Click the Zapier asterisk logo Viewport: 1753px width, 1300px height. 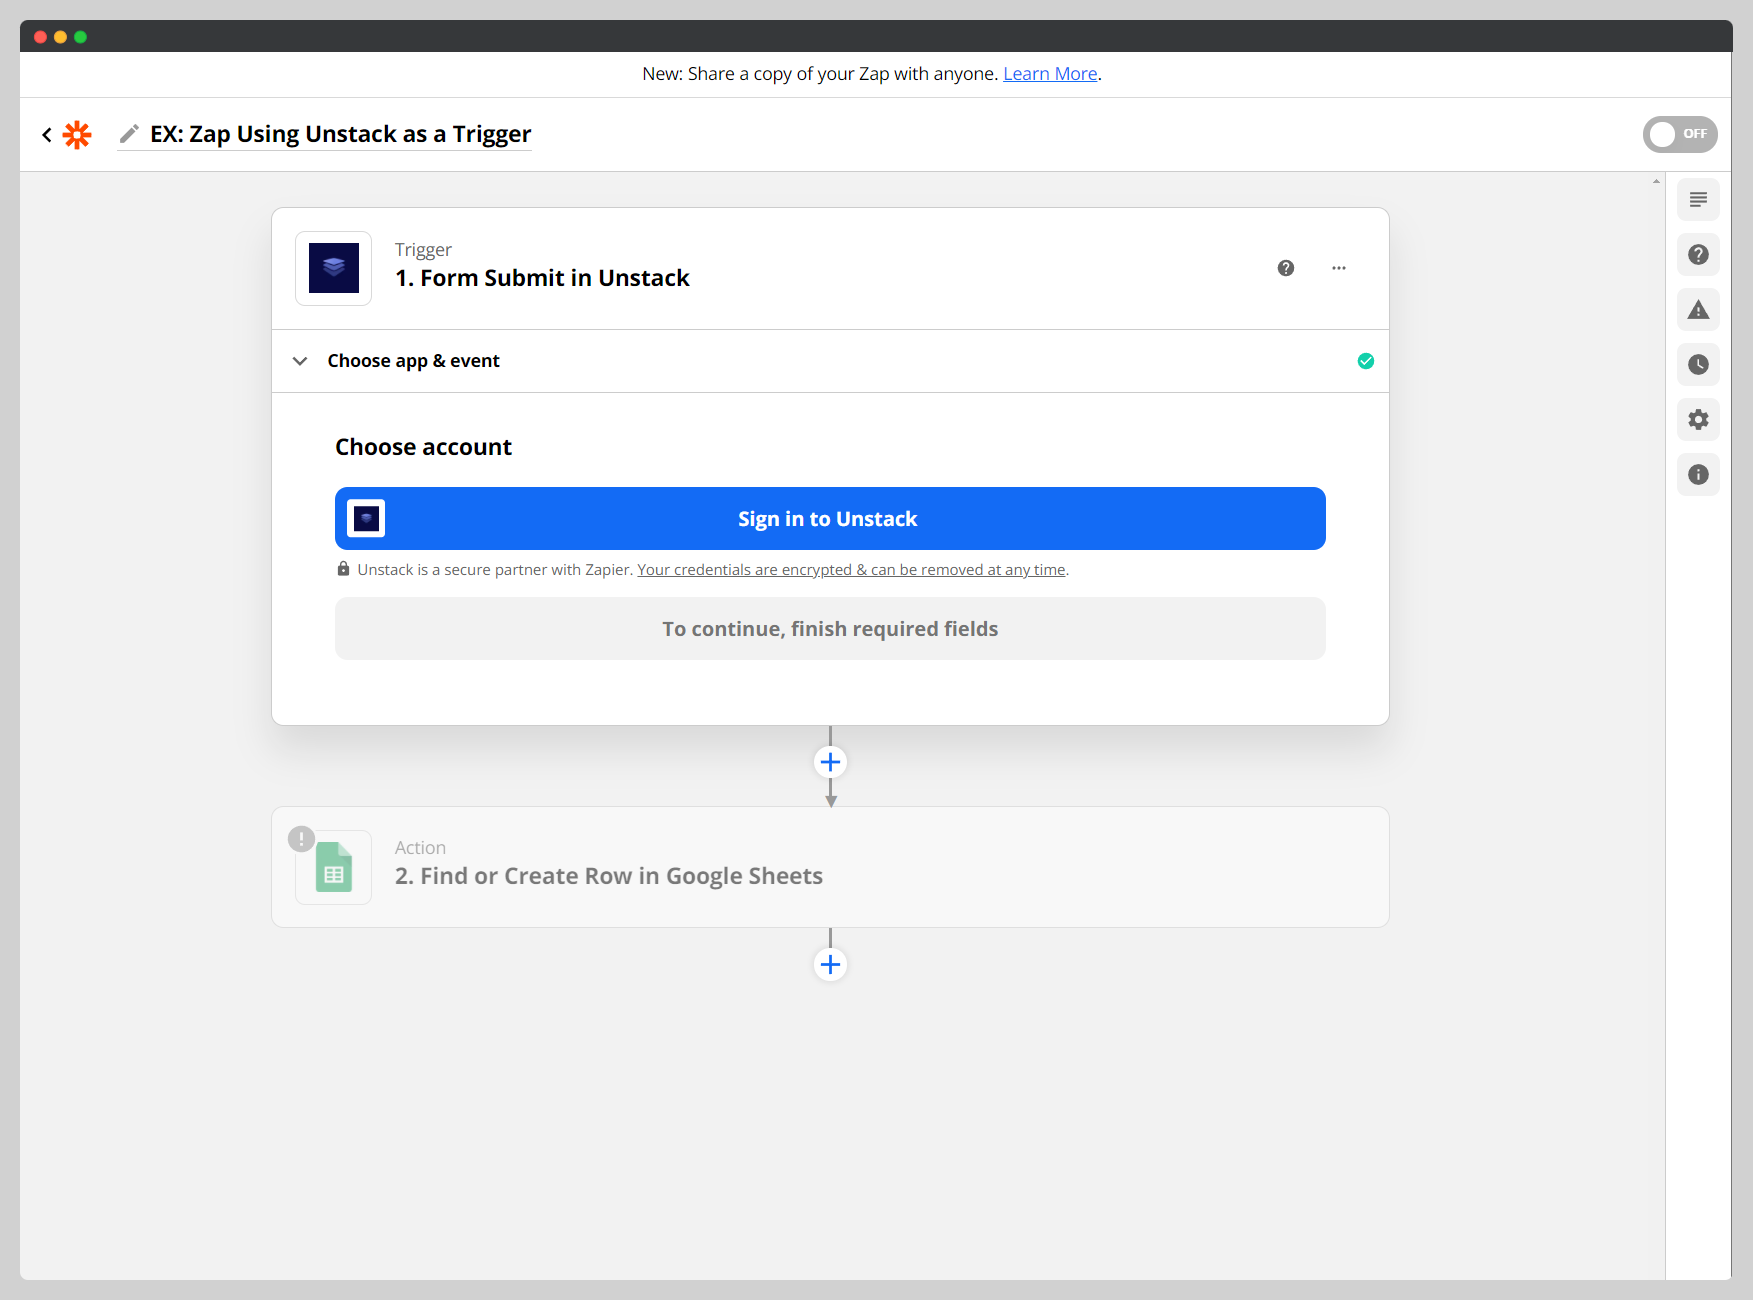[77, 134]
